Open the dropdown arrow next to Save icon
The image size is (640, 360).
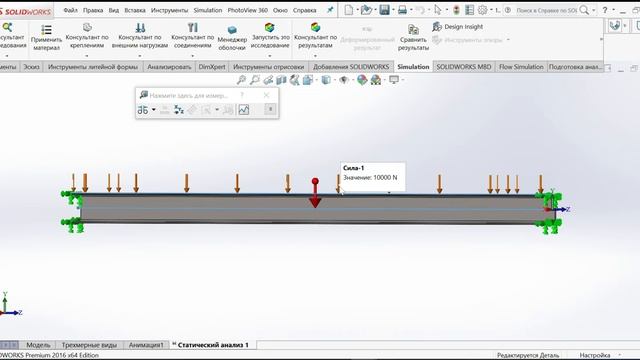coord(393,10)
